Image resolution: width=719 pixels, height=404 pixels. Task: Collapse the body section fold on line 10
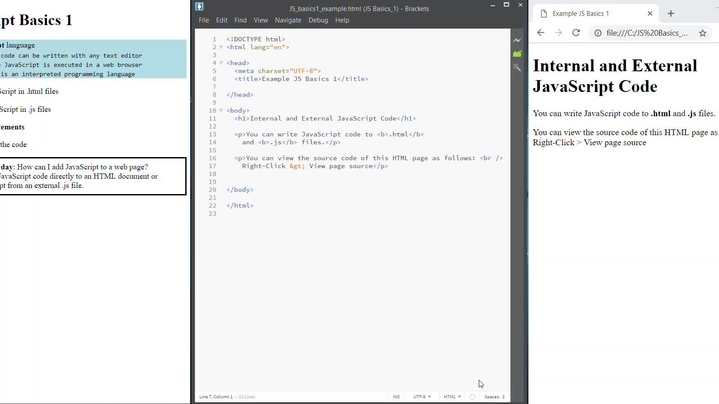pyautogui.click(x=221, y=111)
